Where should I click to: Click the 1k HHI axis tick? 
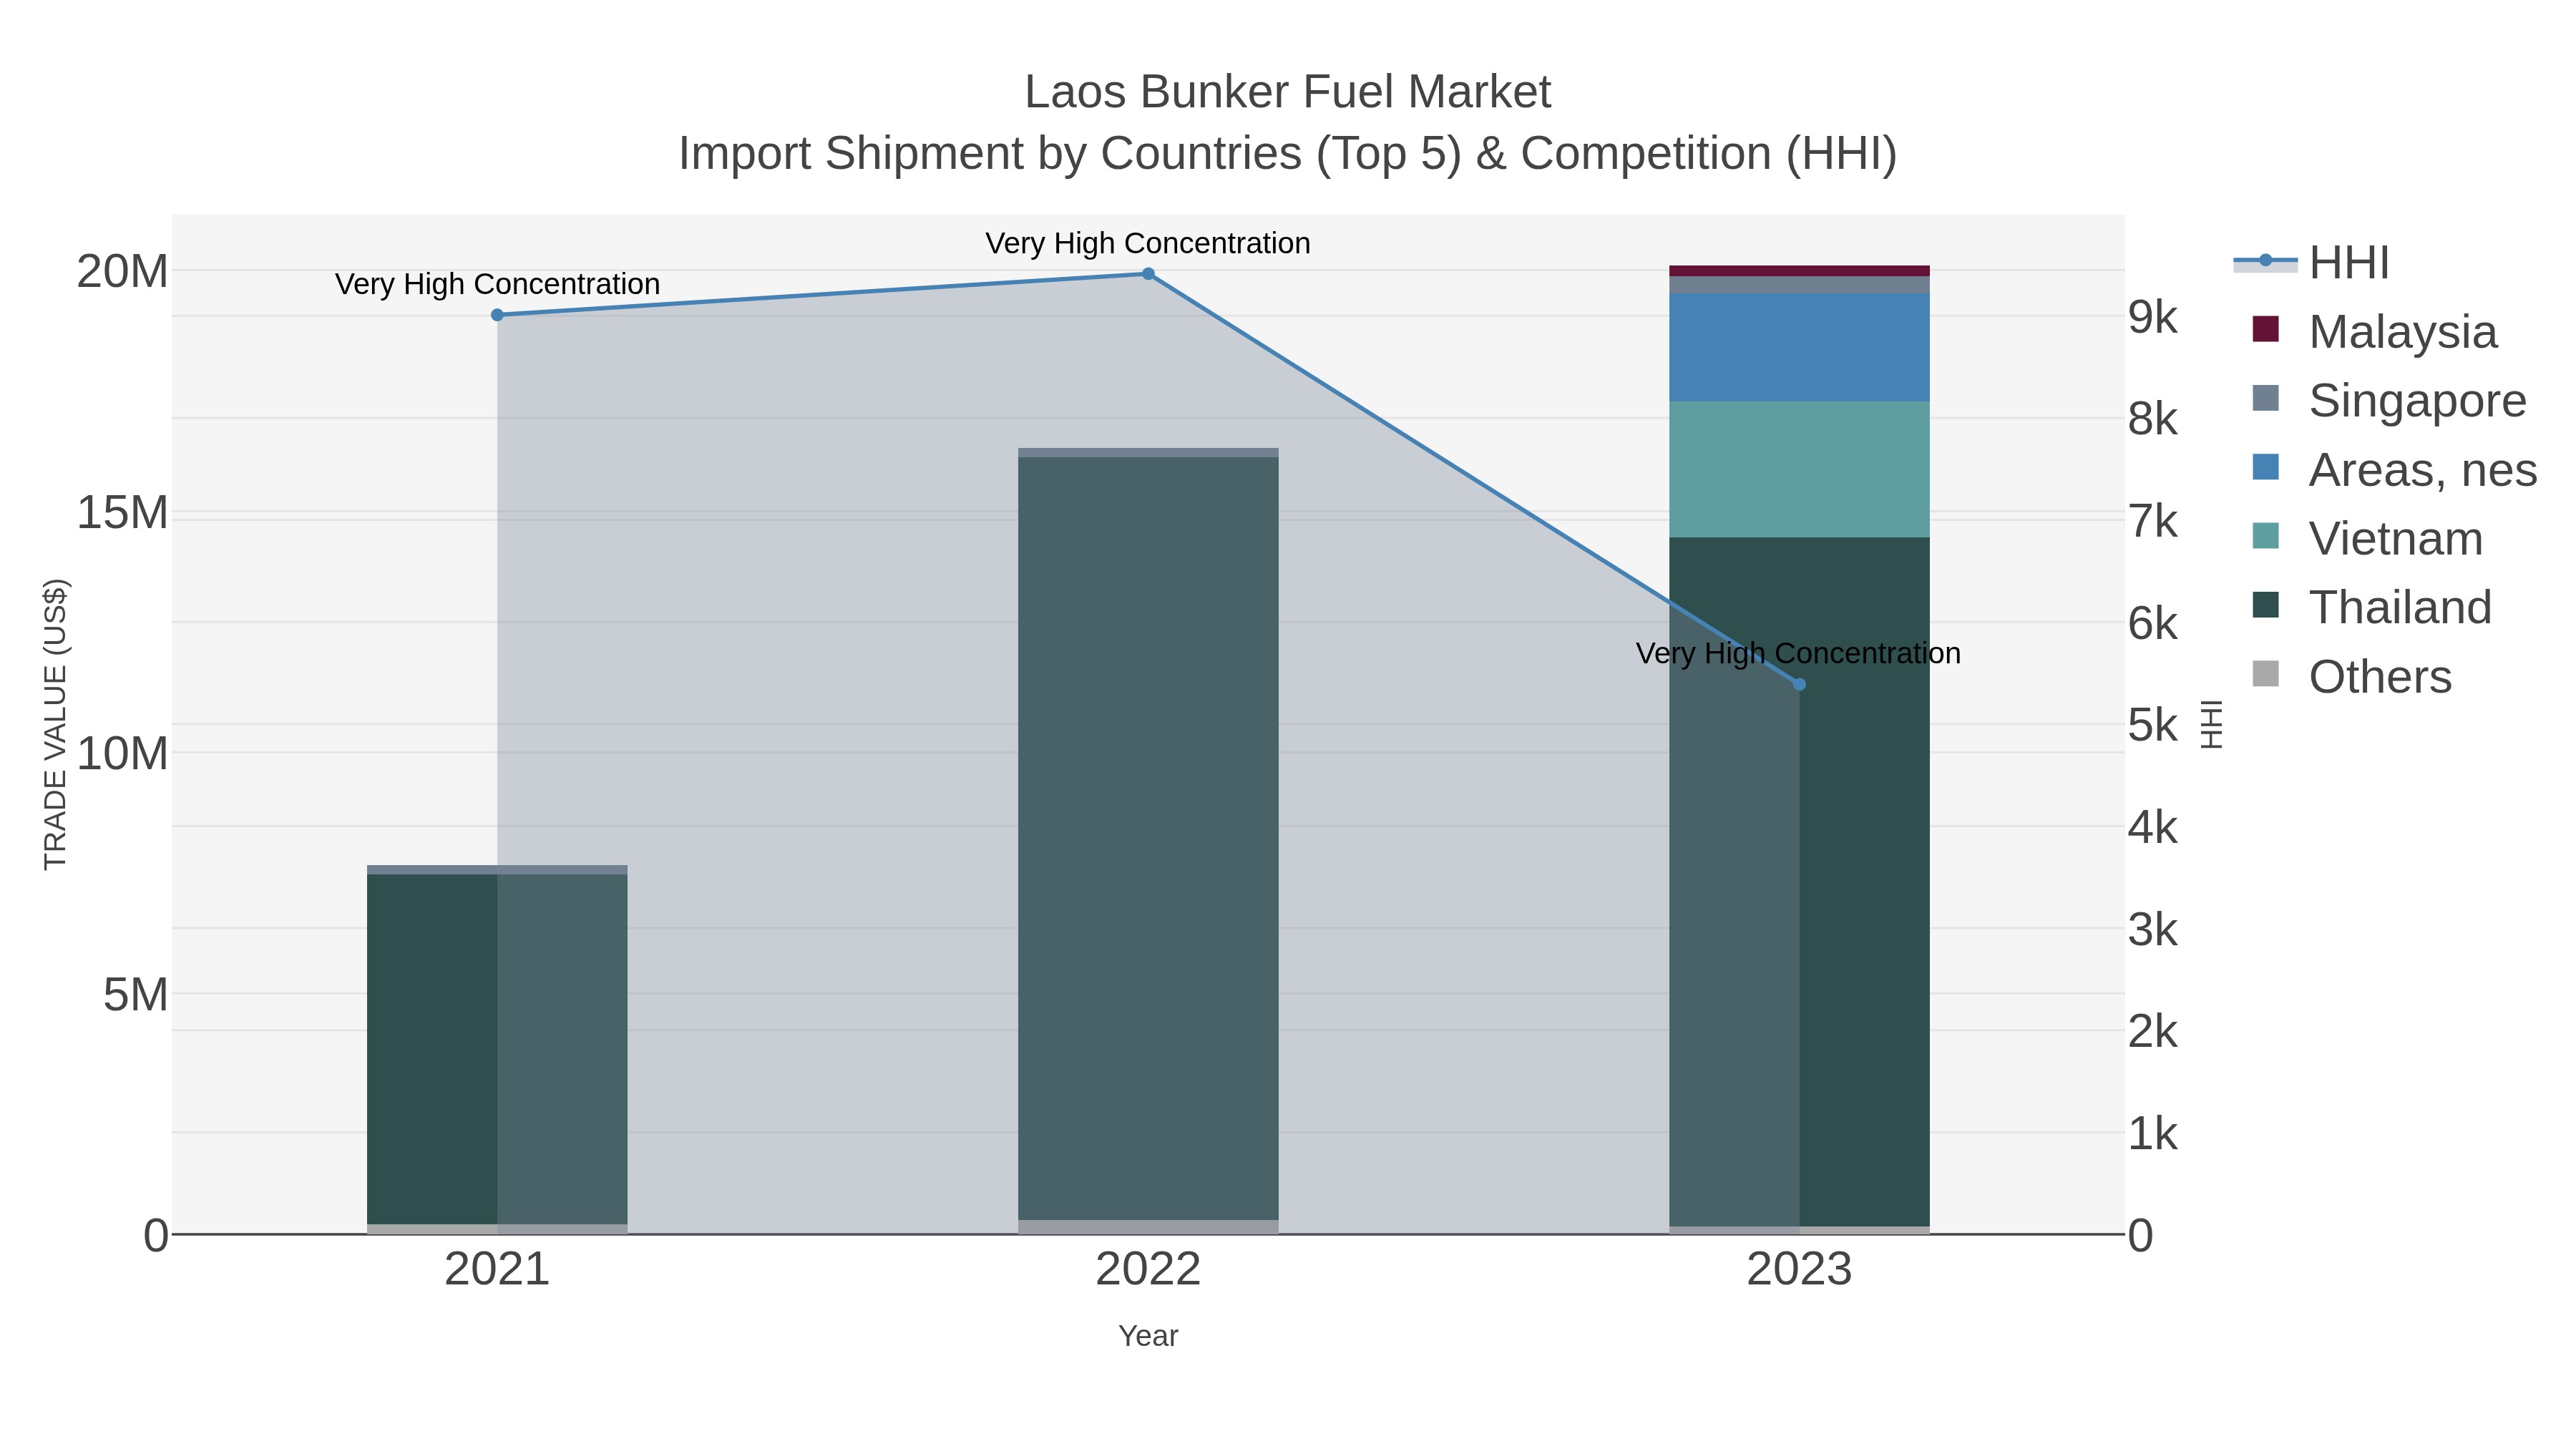click(x=2152, y=1134)
